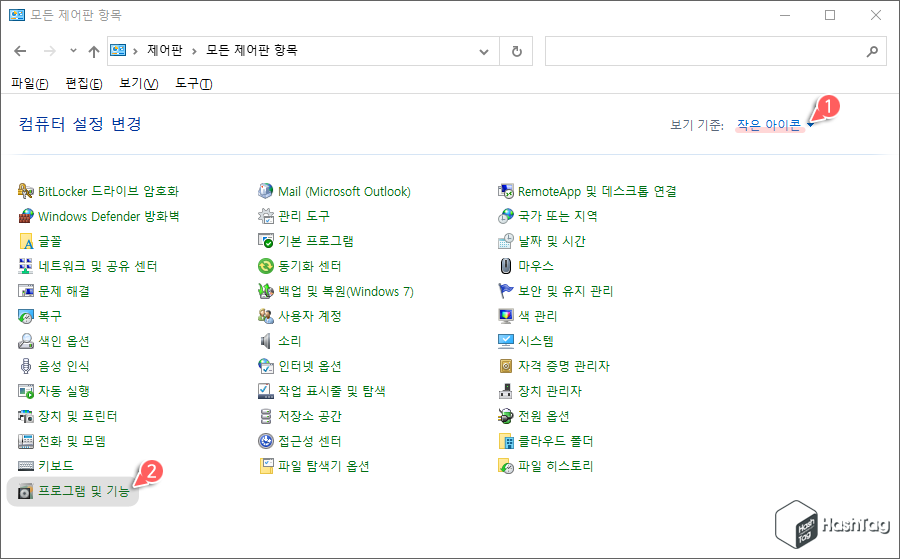Open the 편집(E) menu
This screenshot has width=900, height=559.
[x=84, y=84]
